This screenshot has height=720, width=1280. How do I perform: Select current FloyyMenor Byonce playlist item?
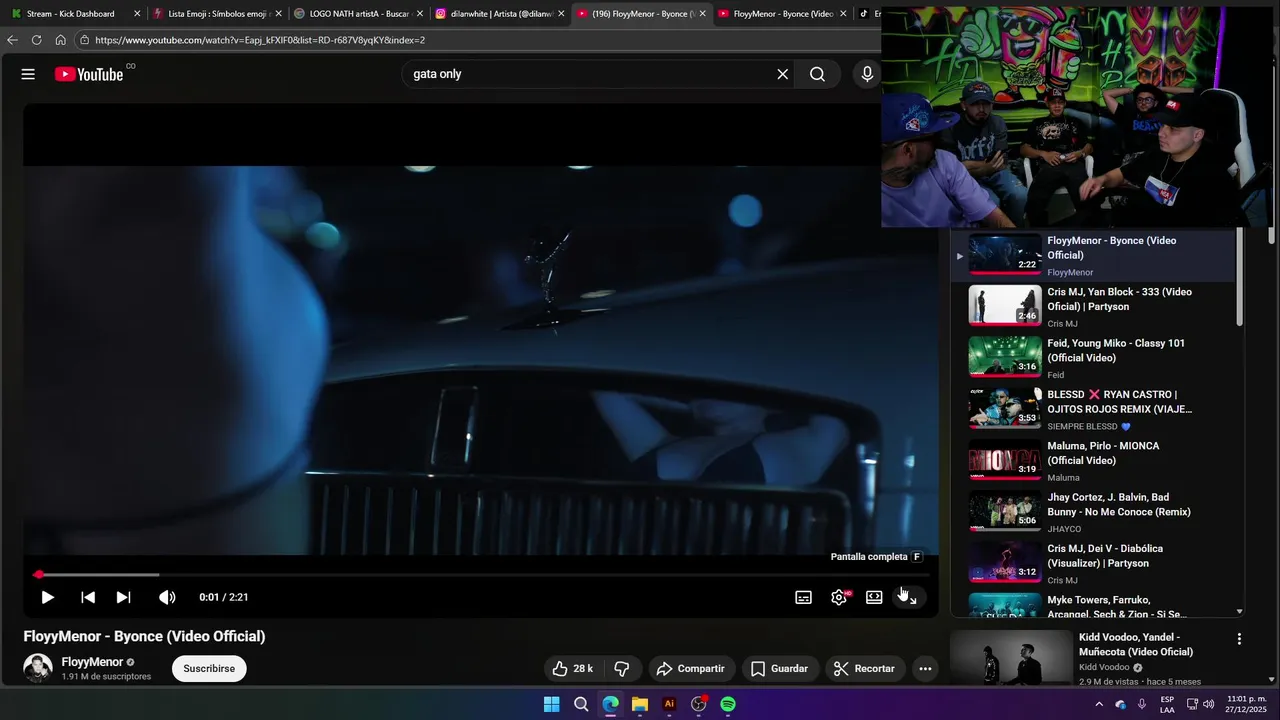(x=1095, y=255)
